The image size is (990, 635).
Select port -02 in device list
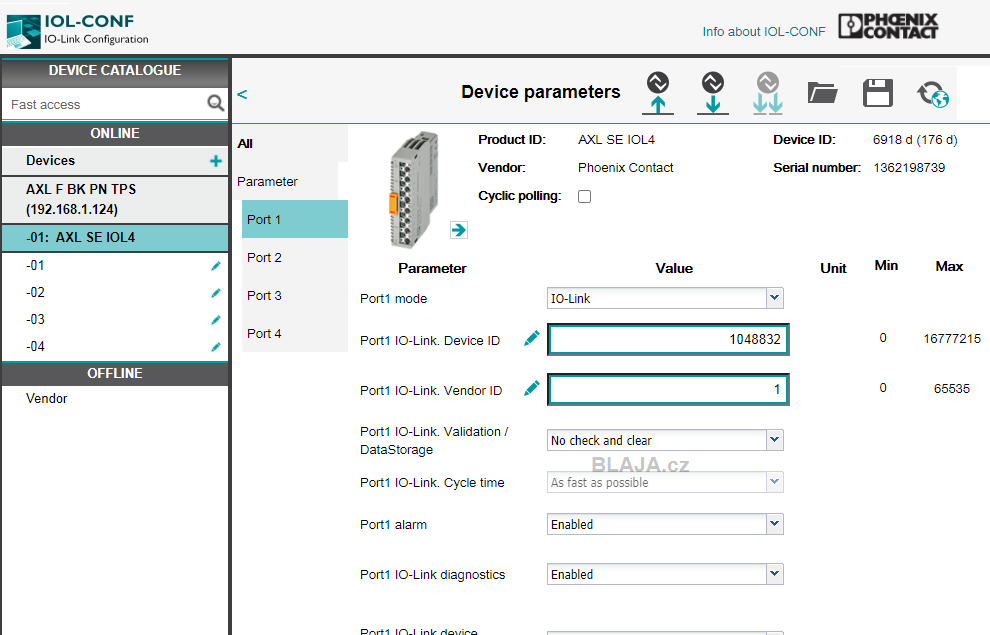coord(115,293)
